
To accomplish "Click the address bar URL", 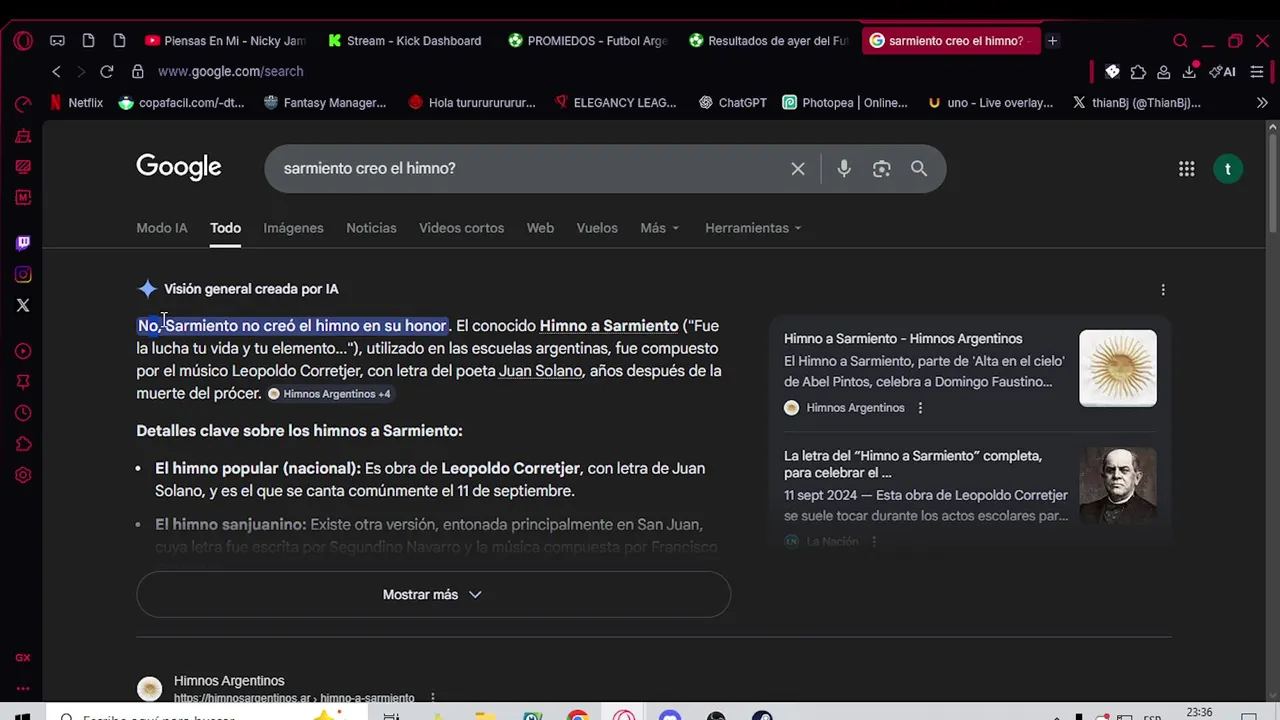I will [x=230, y=71].
